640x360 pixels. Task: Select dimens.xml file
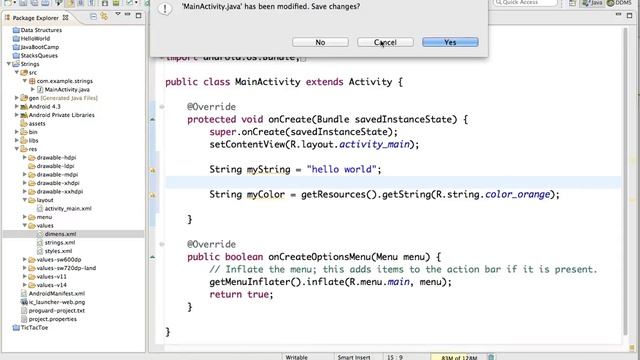(60, 234)
